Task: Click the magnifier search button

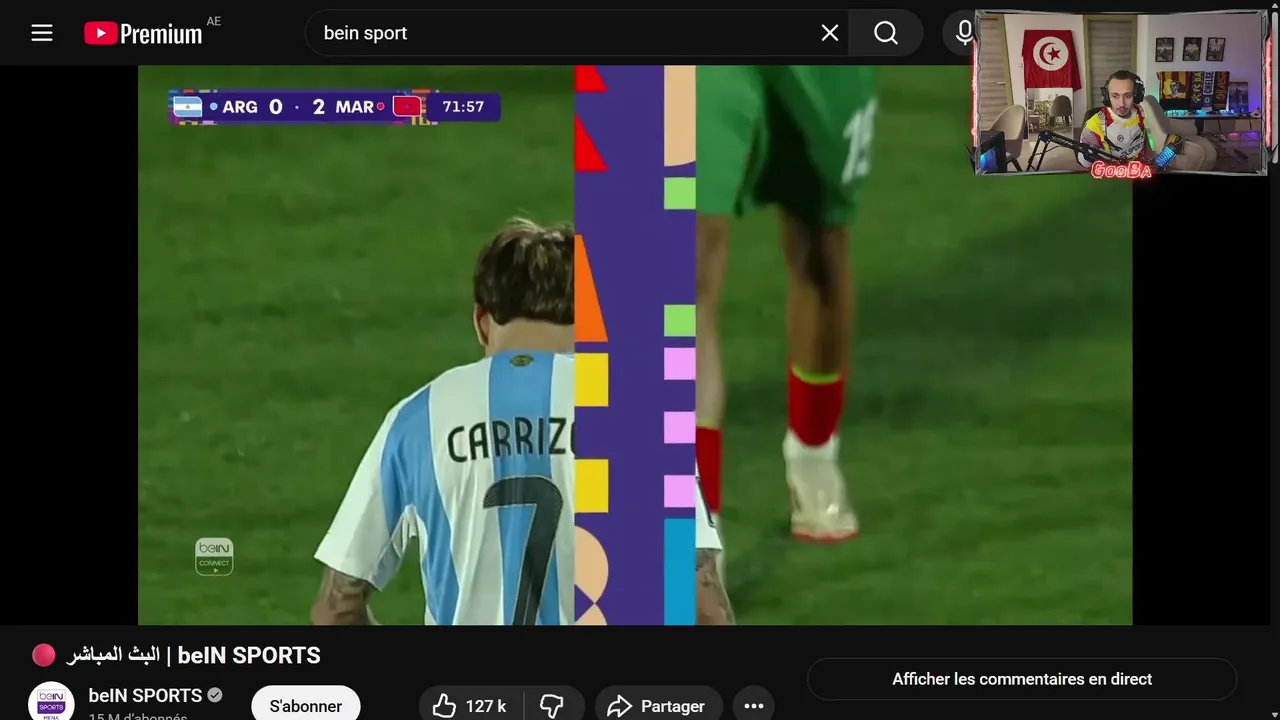Action: pos(886,33)
